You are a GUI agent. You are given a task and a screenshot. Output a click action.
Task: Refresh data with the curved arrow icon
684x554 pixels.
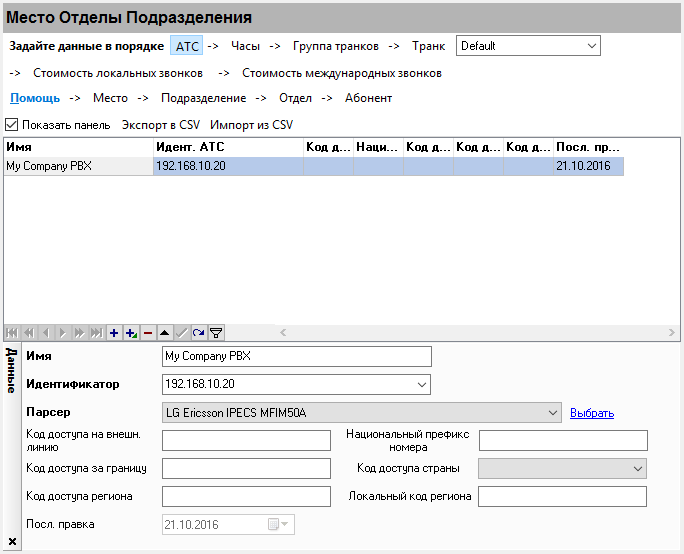point(199,333)
